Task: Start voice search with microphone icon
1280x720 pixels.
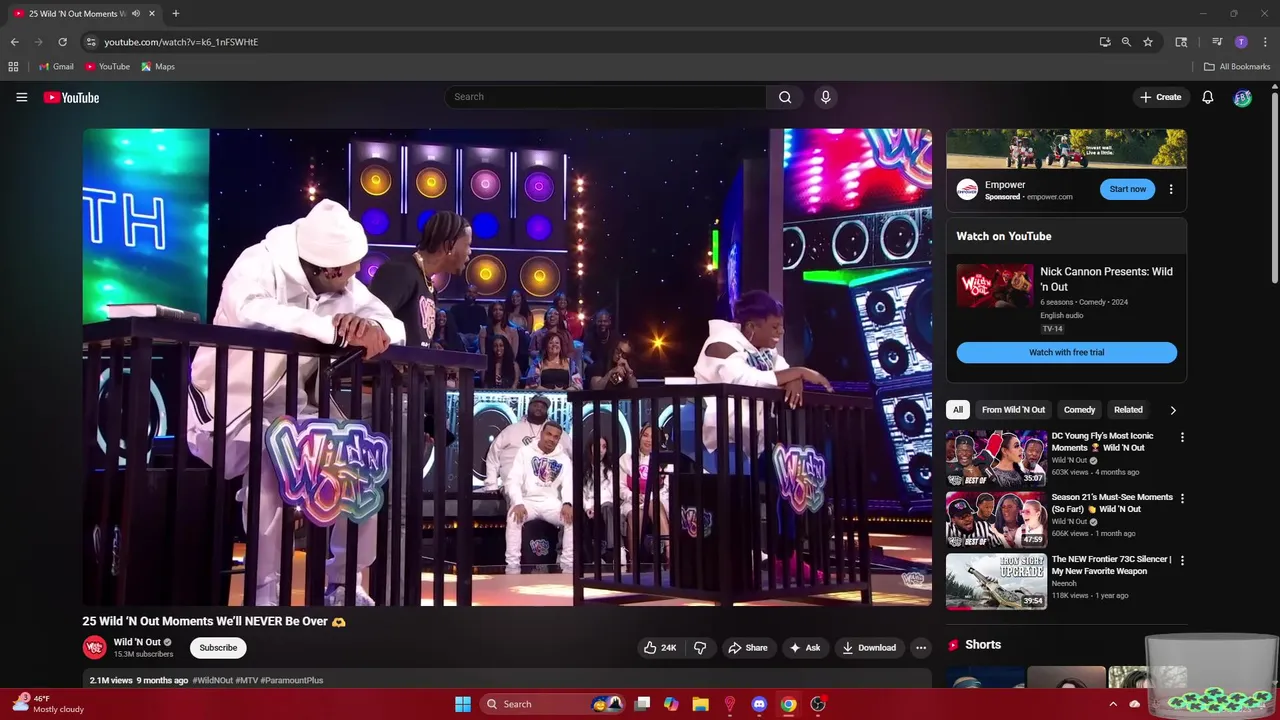Action: pos(825,97)
